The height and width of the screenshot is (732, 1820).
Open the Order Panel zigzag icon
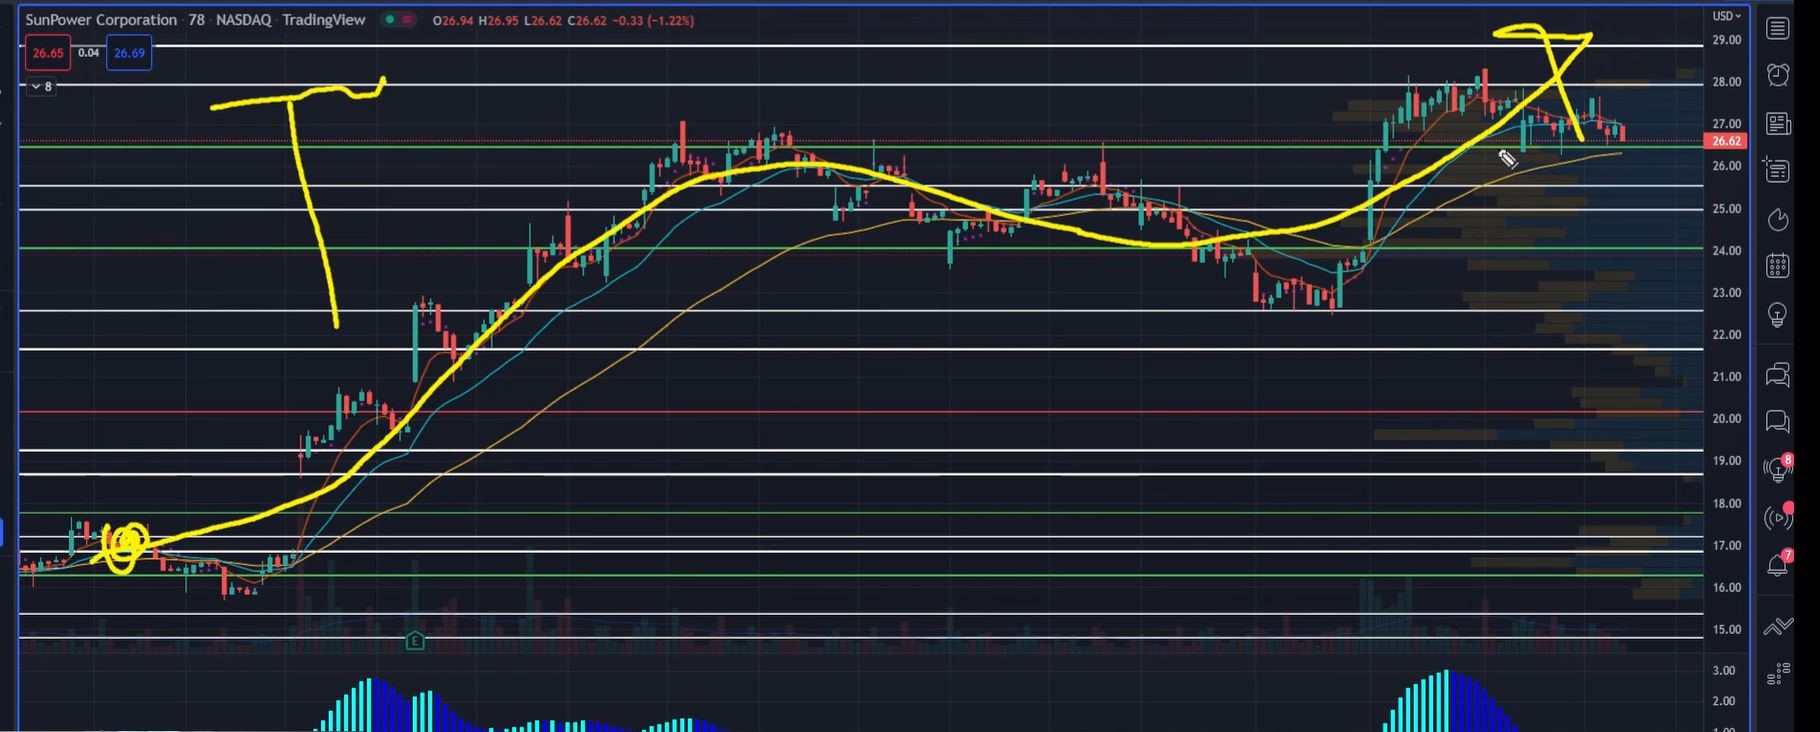[1777, 627]
